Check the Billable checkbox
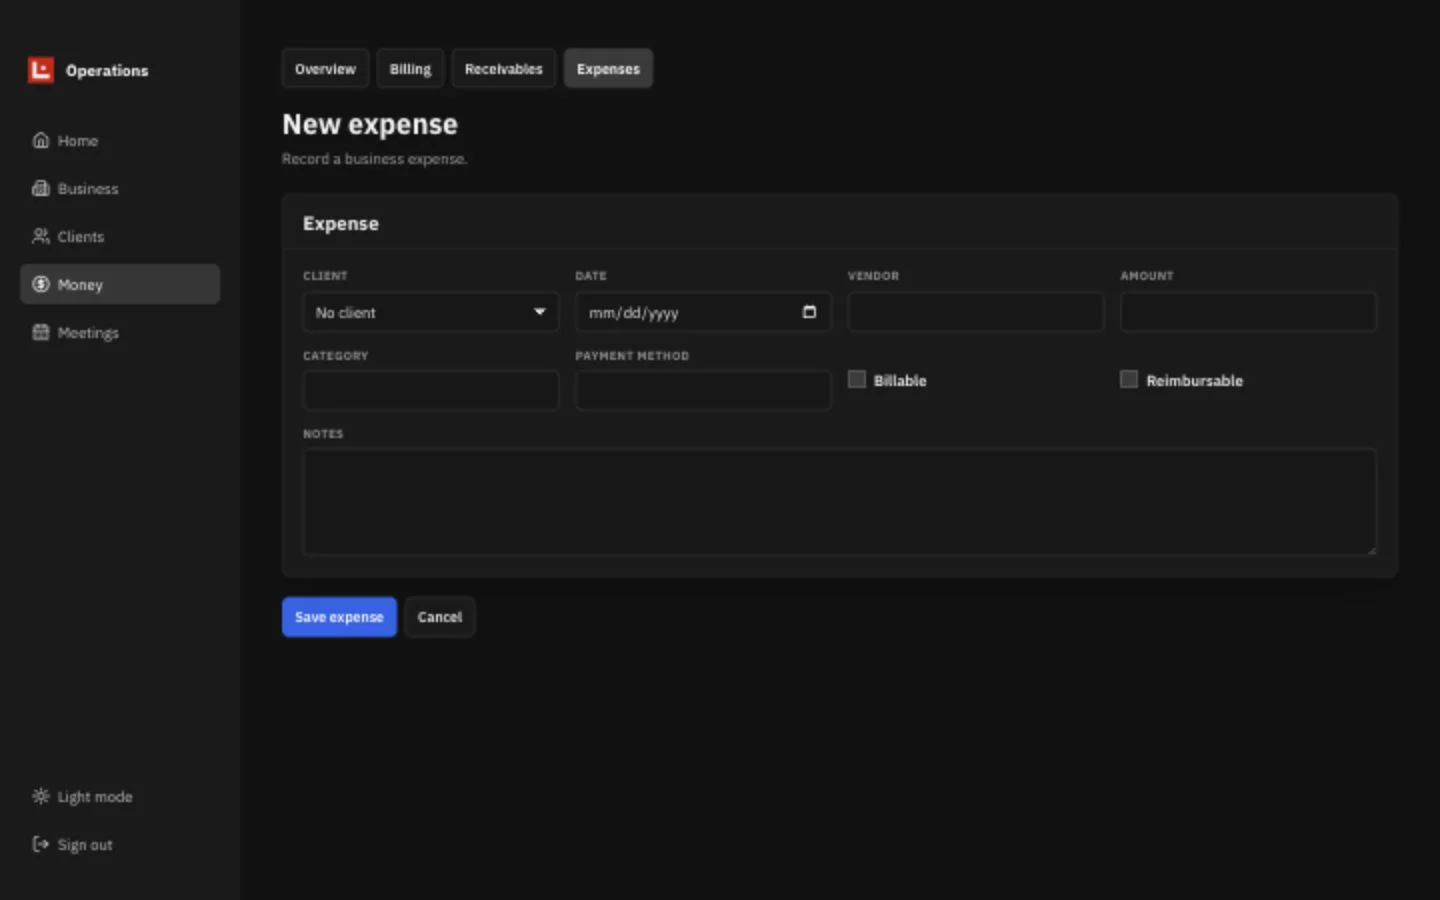Screen dimensions: 1440x900 [x=857, y=379]
